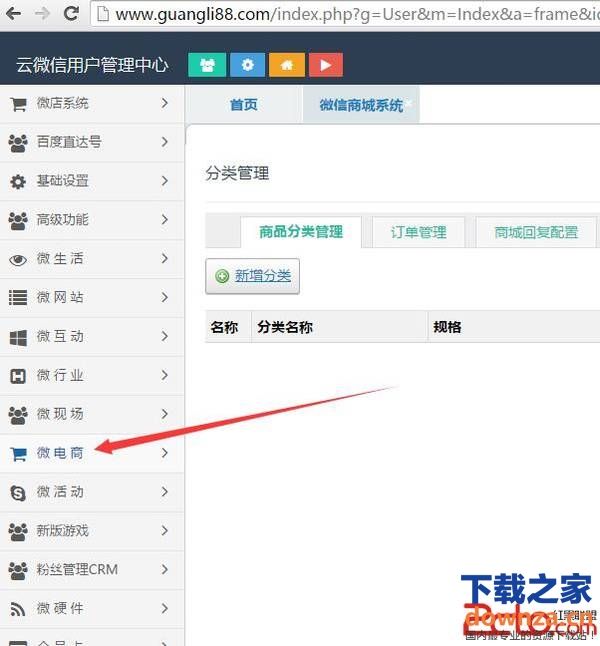This screenshot has width=600, height=646.
Task: Open the 微电商 sidebar menu label
Action: pos(60,453)
